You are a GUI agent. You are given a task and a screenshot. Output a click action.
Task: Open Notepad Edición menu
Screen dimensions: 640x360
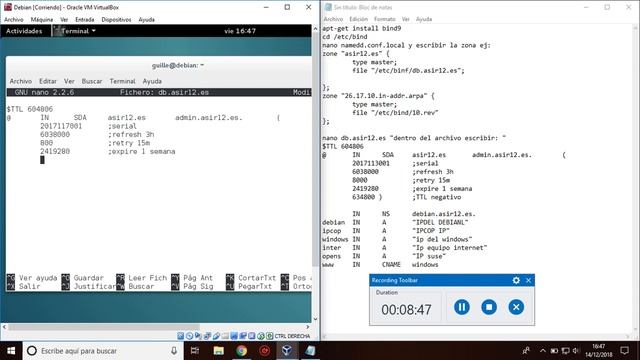358,19
